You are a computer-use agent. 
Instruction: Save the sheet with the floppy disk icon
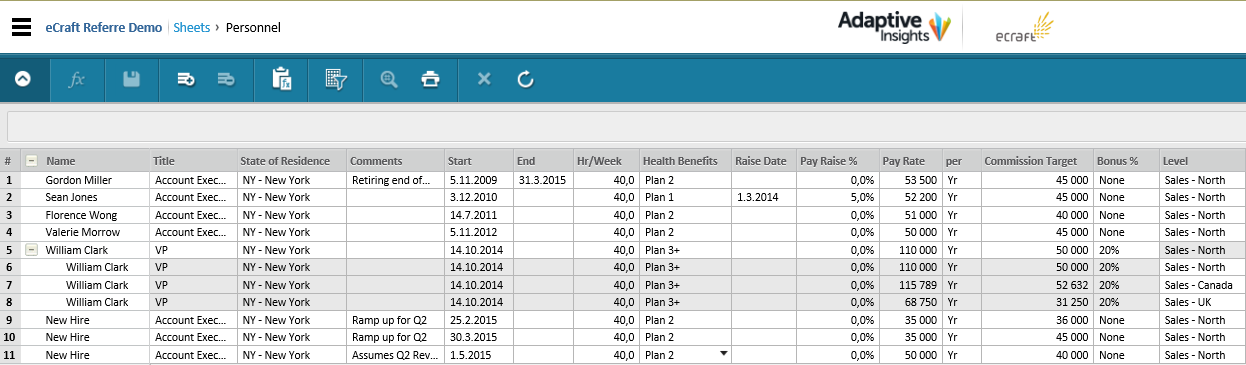tap(131, 79)
